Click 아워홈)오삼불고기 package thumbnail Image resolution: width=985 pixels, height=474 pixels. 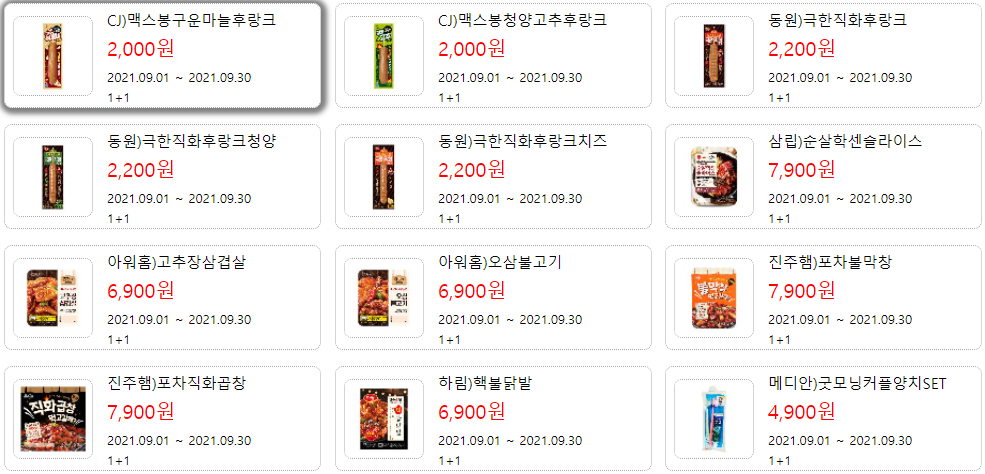tap(384, 298)
